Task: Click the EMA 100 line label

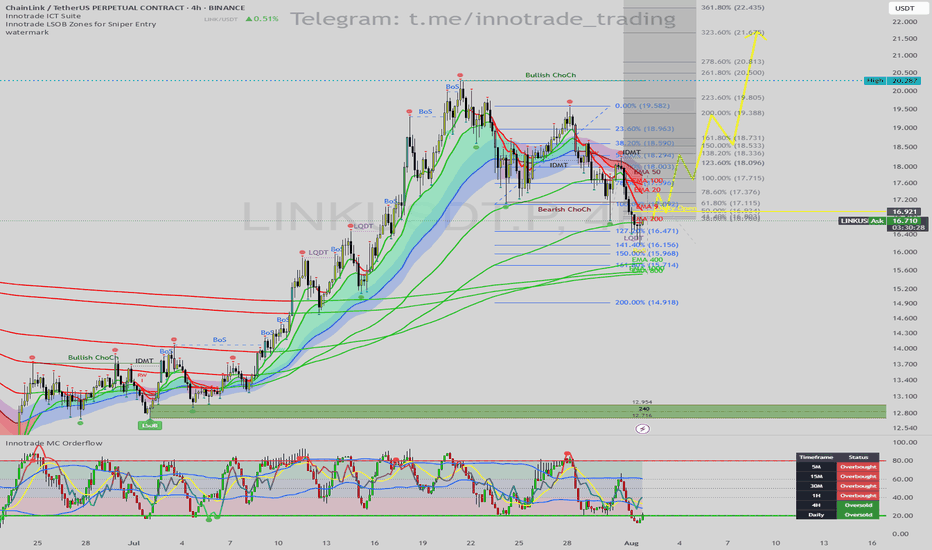Action: click(648, 181)
